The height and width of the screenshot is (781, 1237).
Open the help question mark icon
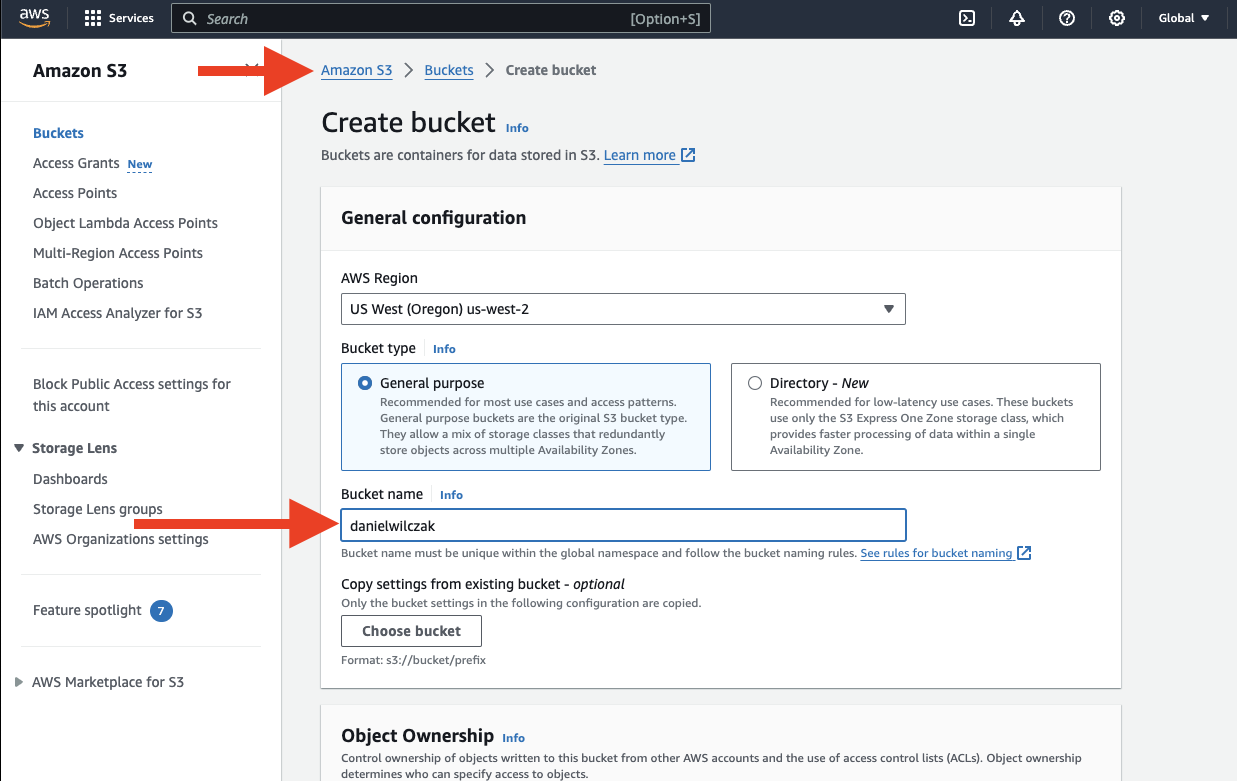1067,18
